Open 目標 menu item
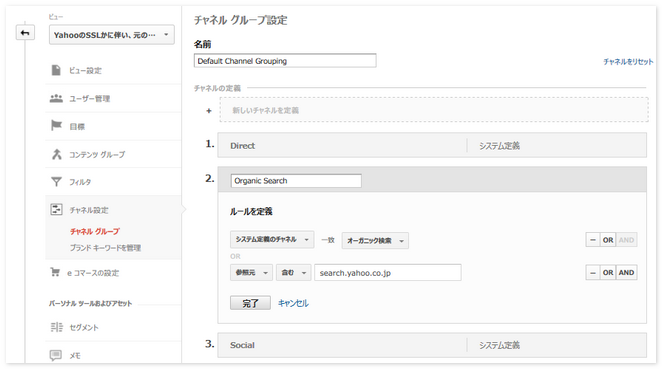662x369 pixels. coord(77,127)
